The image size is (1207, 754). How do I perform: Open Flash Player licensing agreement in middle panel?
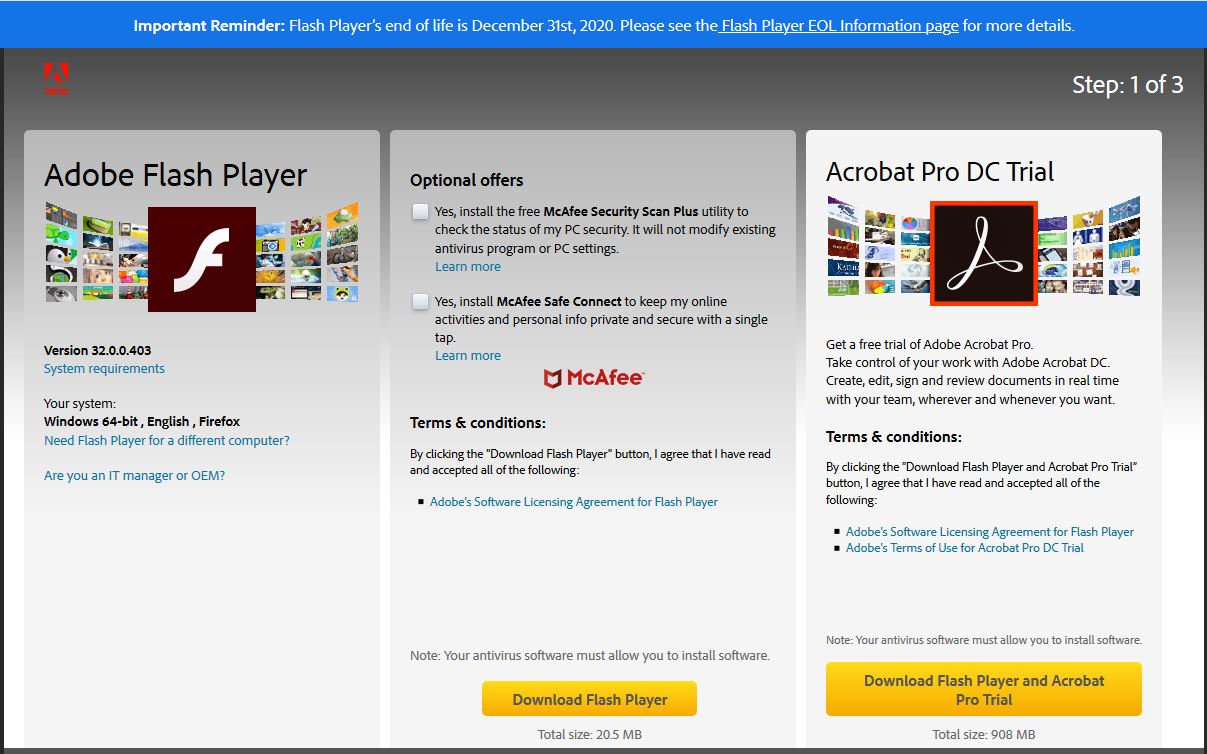[x=574, y=502]
